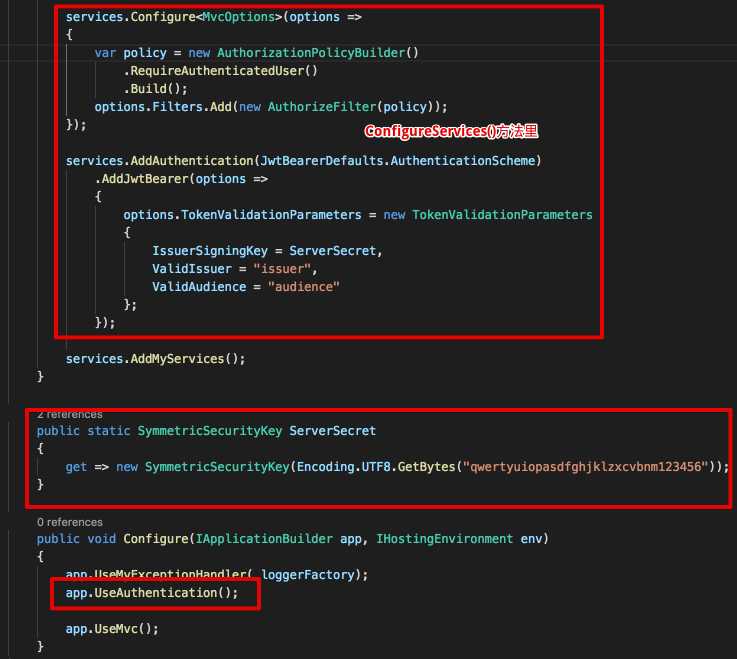Click 'Encoding.UTF8.GetBytes' call
Viewport: 737px width, 659px height.
click(376, 467)
